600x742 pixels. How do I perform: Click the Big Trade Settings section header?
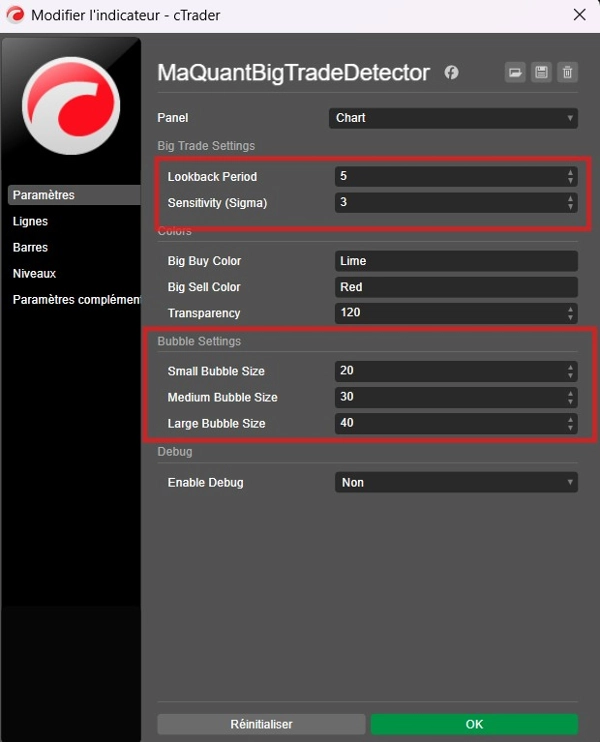coord(206,146)
